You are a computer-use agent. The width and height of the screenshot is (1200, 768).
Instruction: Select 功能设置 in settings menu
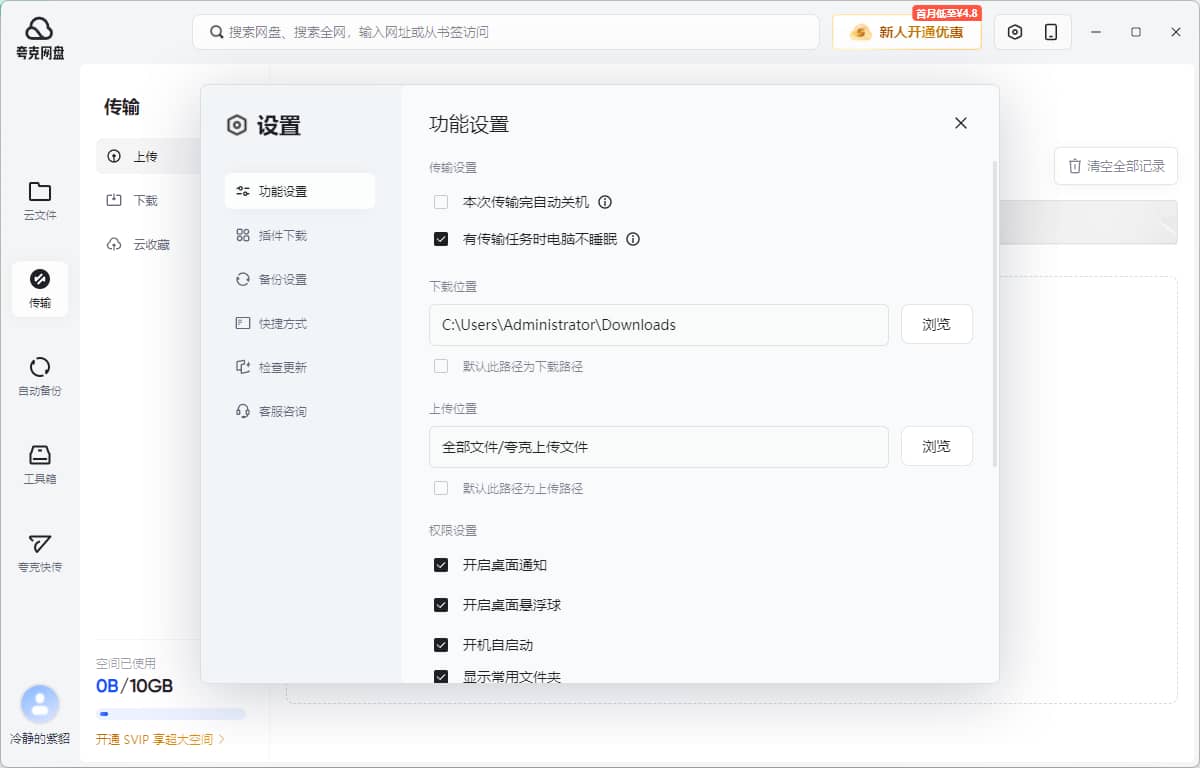[300, 191]
